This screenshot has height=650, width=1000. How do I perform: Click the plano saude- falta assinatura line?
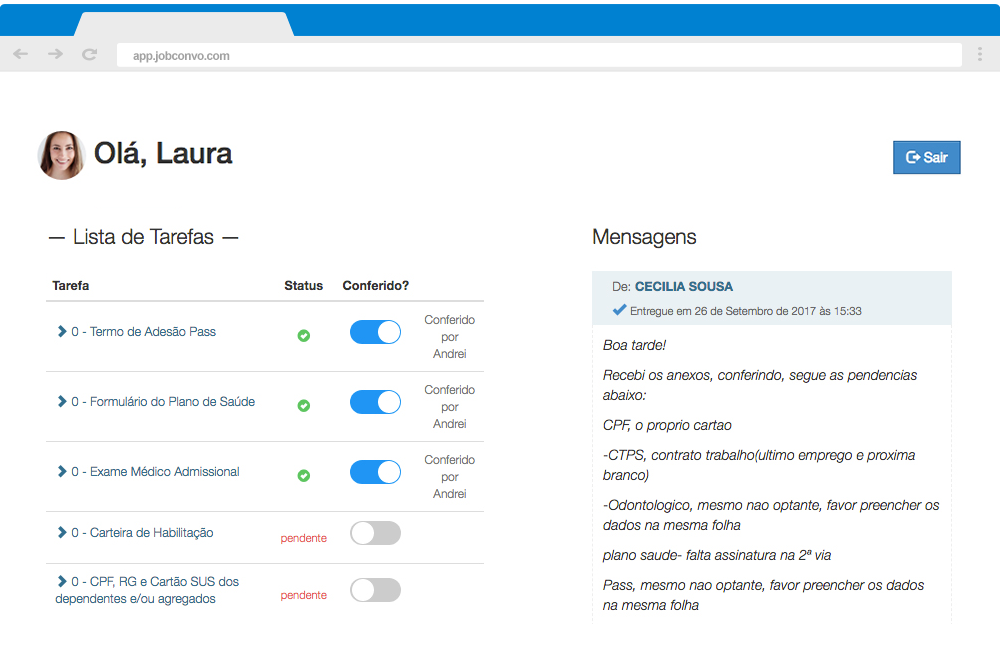(717, 556)
